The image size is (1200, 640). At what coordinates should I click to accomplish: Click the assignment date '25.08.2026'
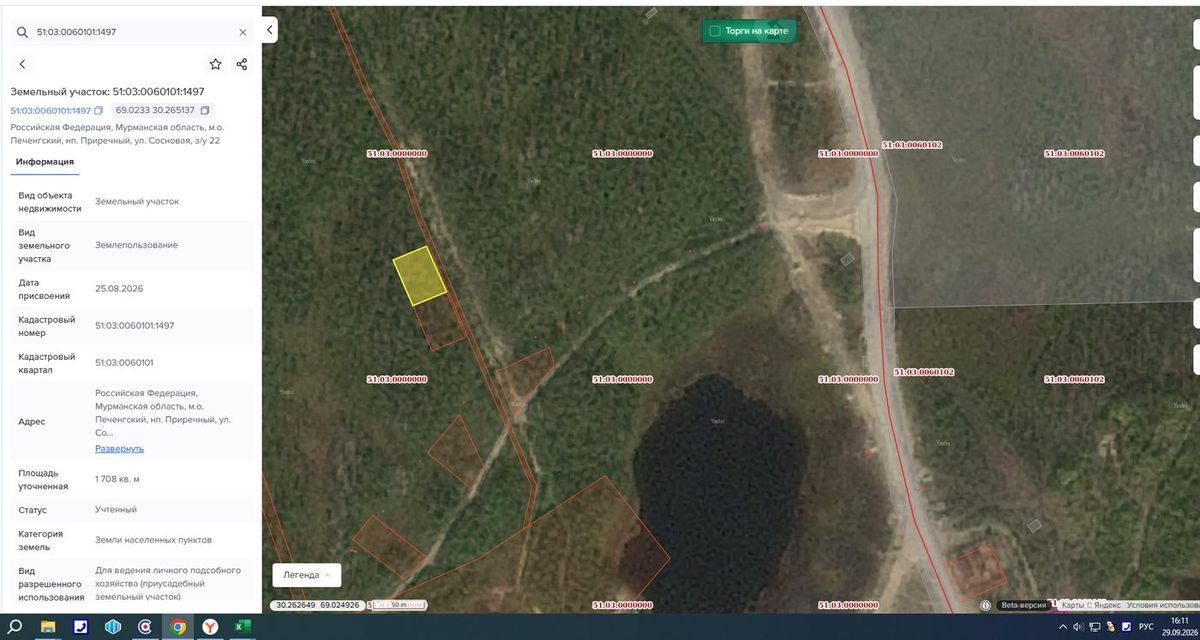pos(119,288)
